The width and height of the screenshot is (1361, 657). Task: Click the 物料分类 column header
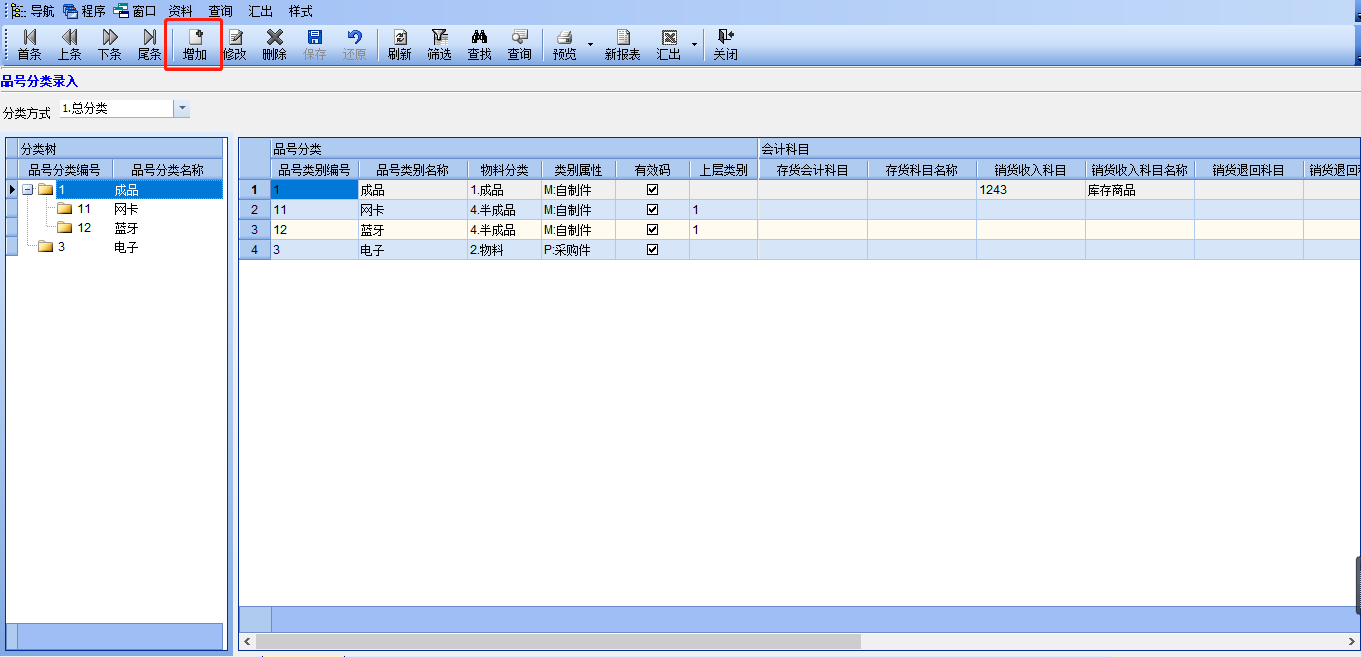click(505, 170)
